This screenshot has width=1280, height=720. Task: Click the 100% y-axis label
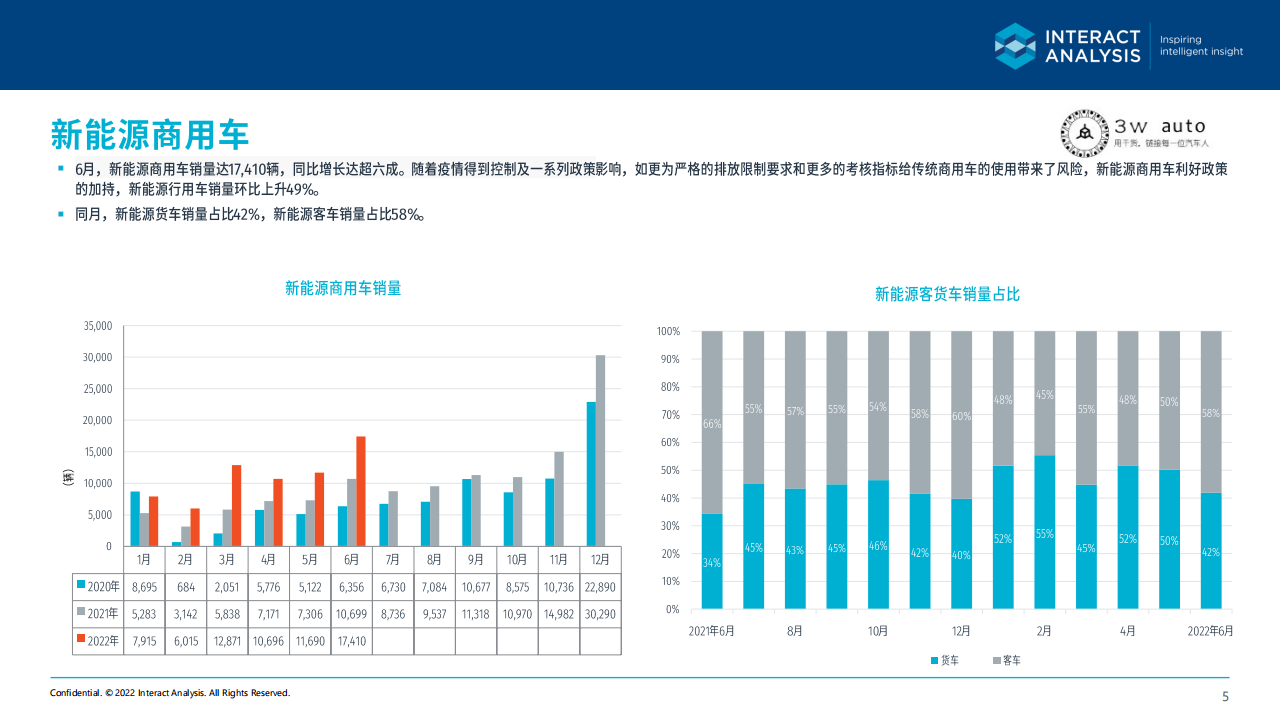coord(668,331)
